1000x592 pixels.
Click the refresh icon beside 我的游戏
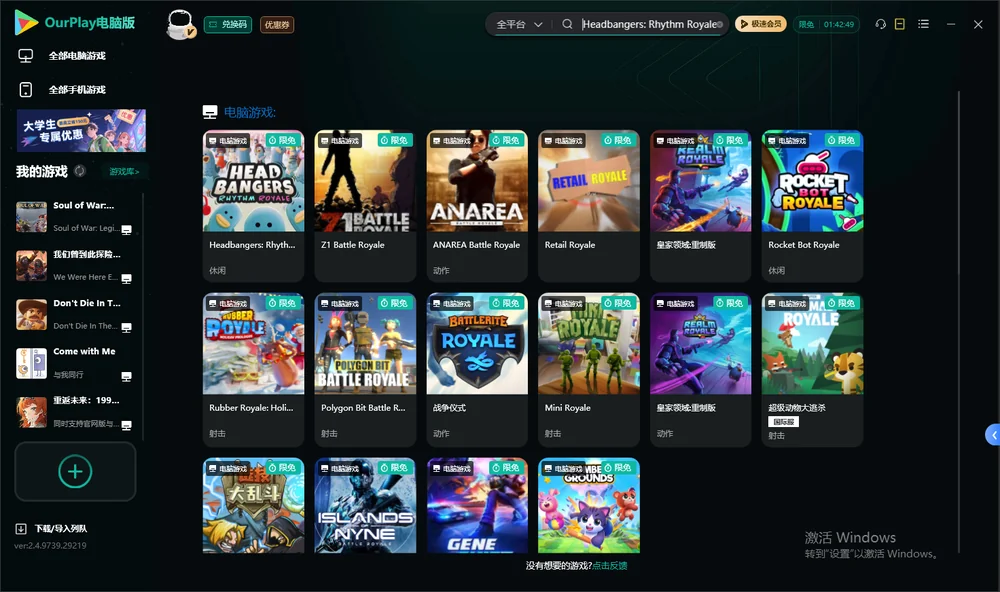(80, 171)
